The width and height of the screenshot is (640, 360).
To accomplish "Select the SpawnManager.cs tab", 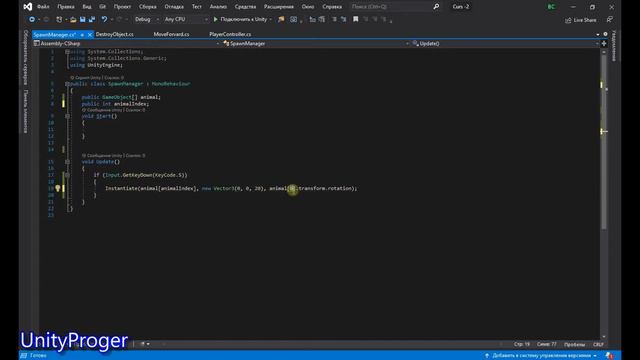I will click(x=54, y=35).
